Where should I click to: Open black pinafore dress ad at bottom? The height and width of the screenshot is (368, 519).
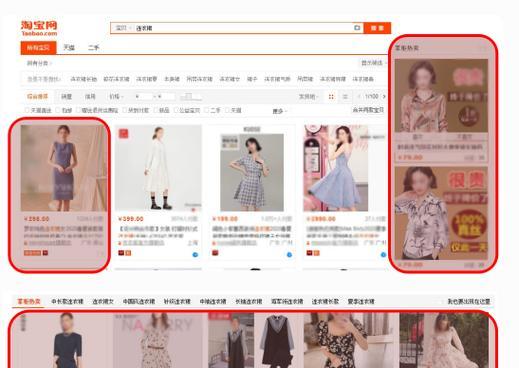pyautogui.click(x=255, y=340)
